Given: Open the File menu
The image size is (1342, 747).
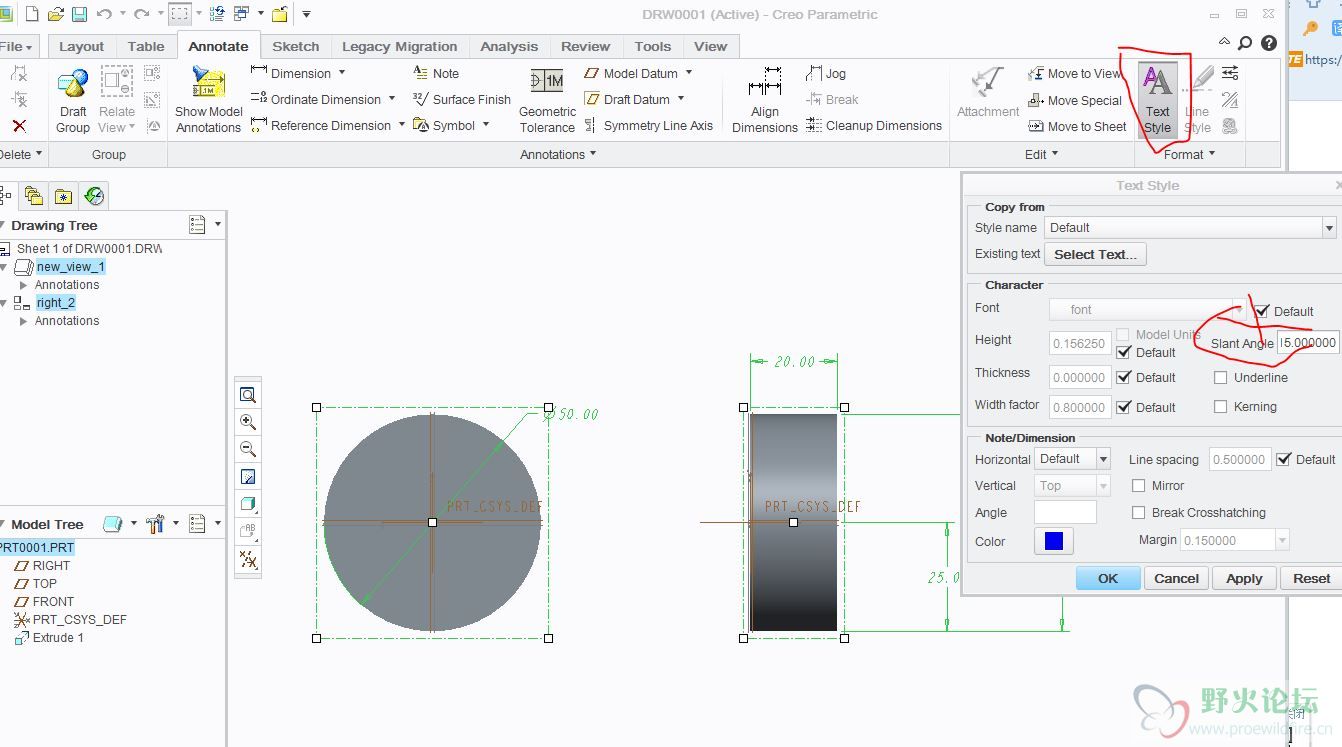Looking at the screenshot, I should [17, 46].
